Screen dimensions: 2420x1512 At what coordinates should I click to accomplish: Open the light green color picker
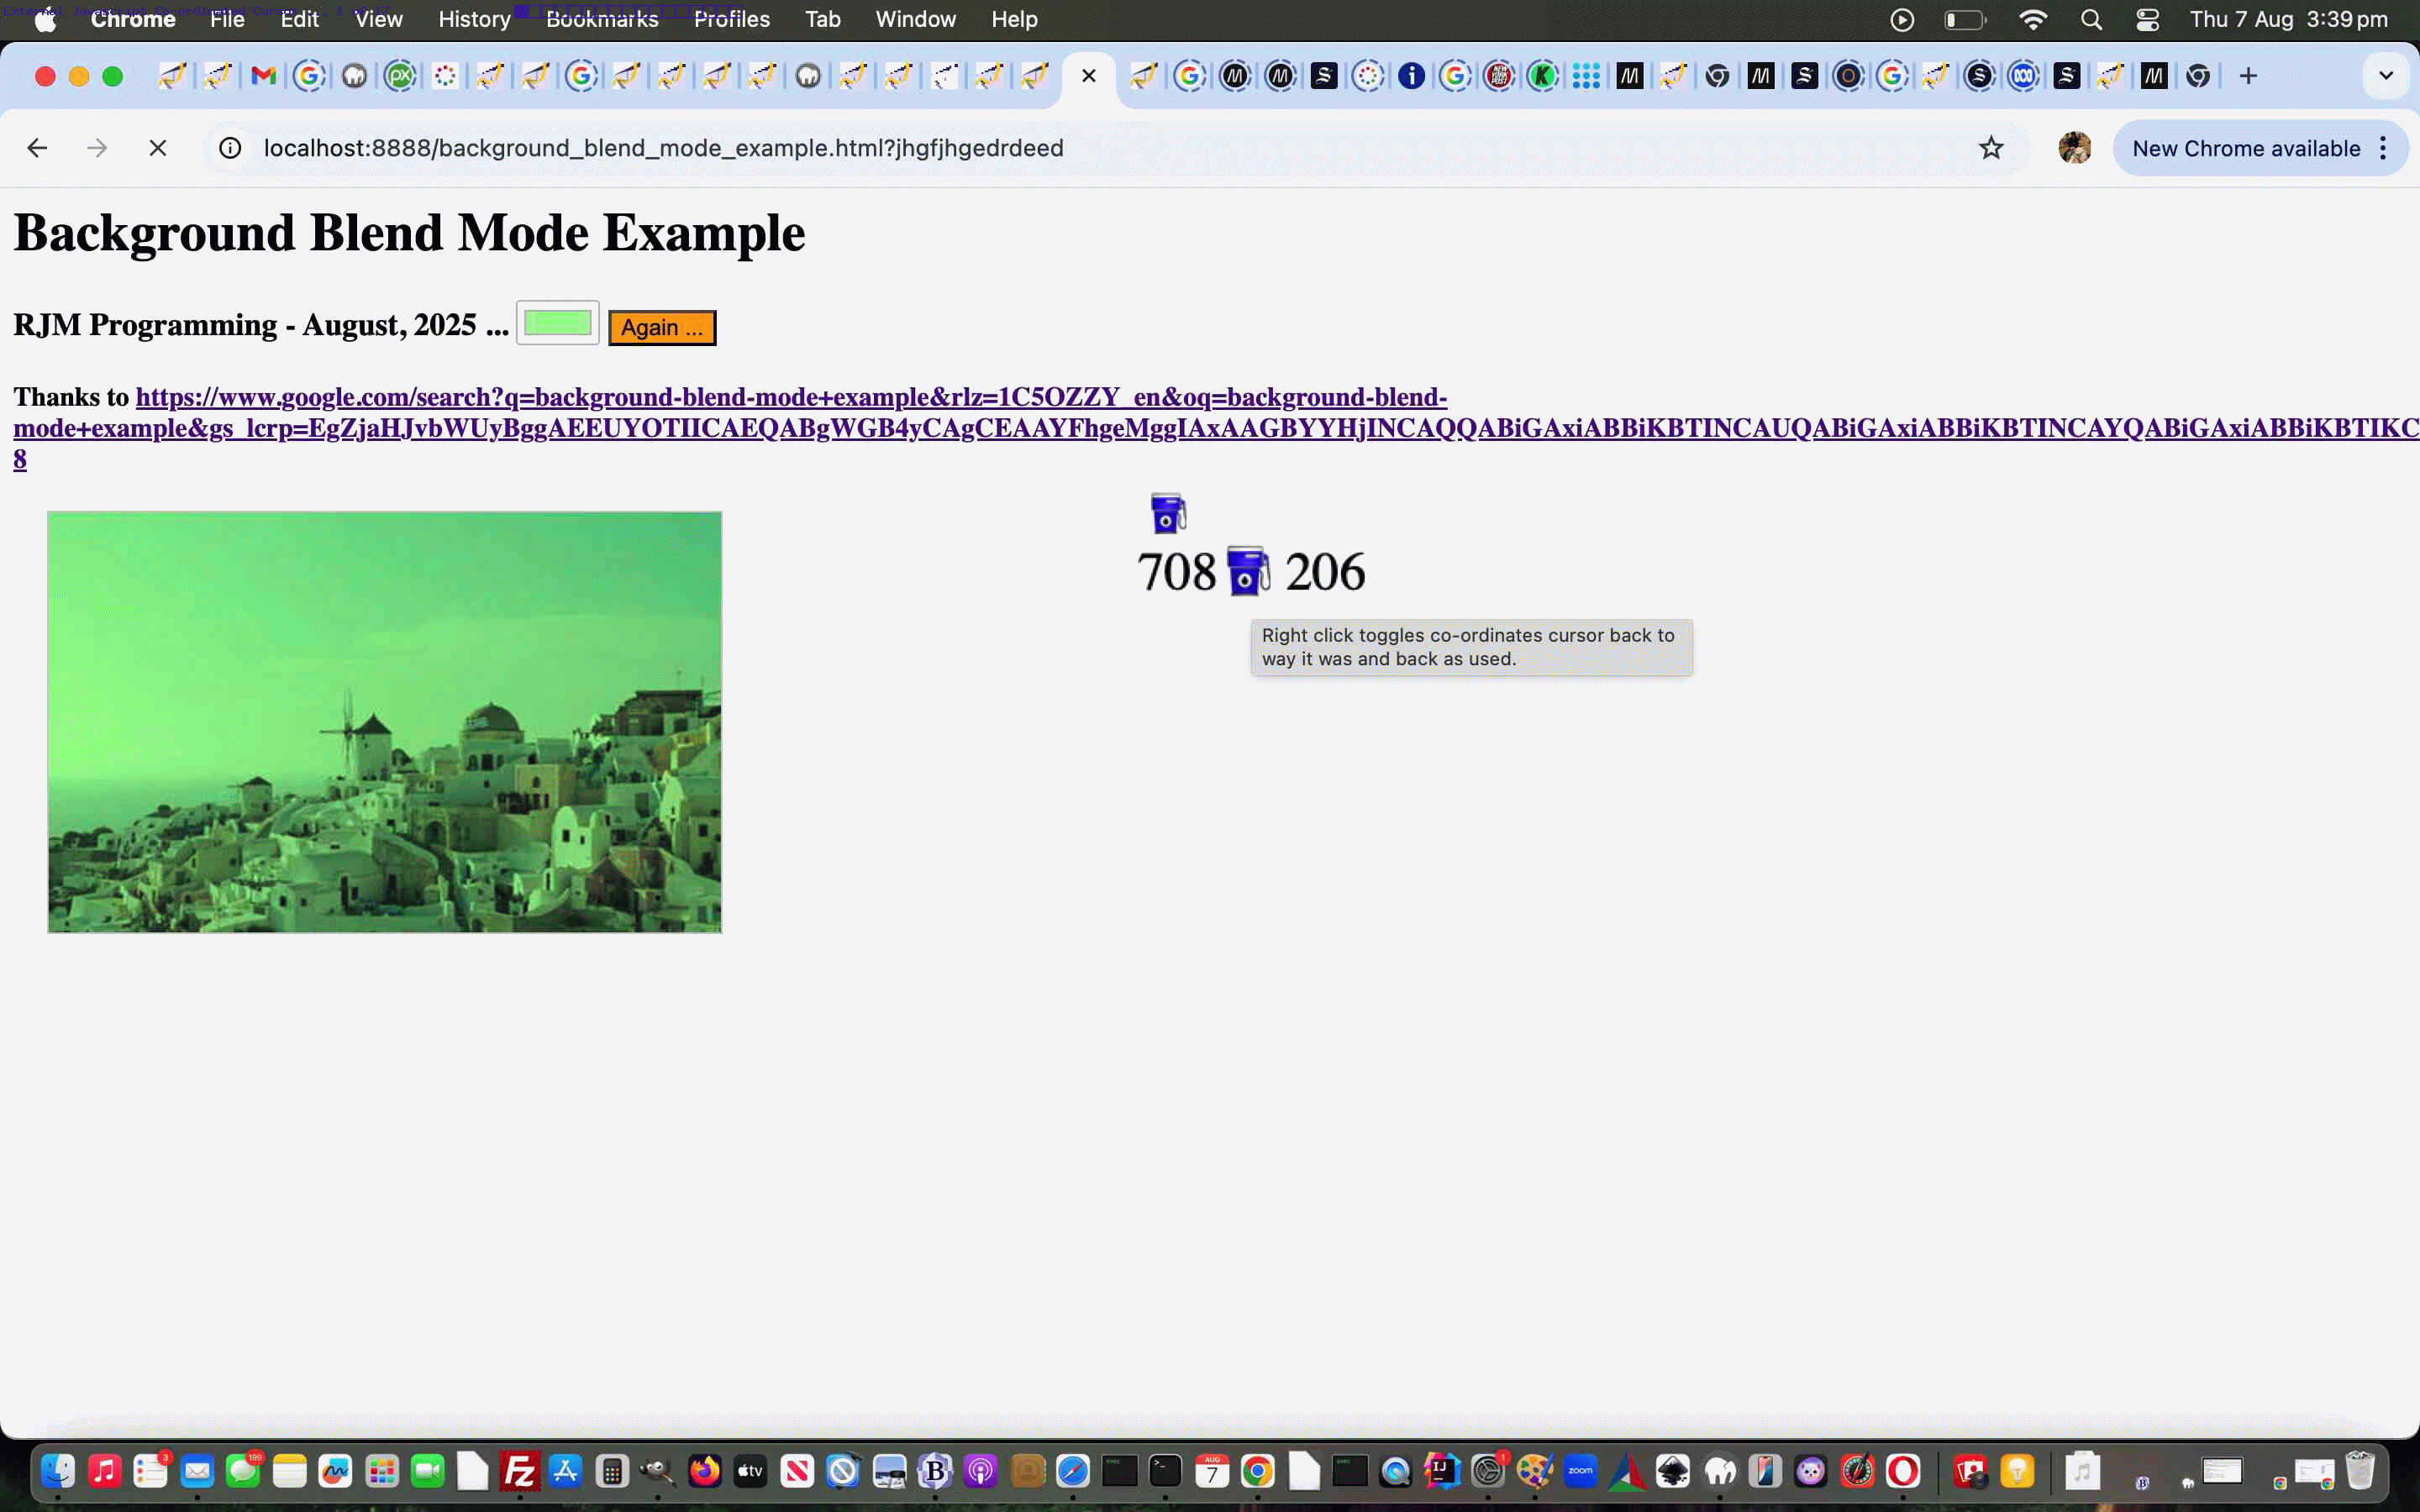(x=557, y=323)
